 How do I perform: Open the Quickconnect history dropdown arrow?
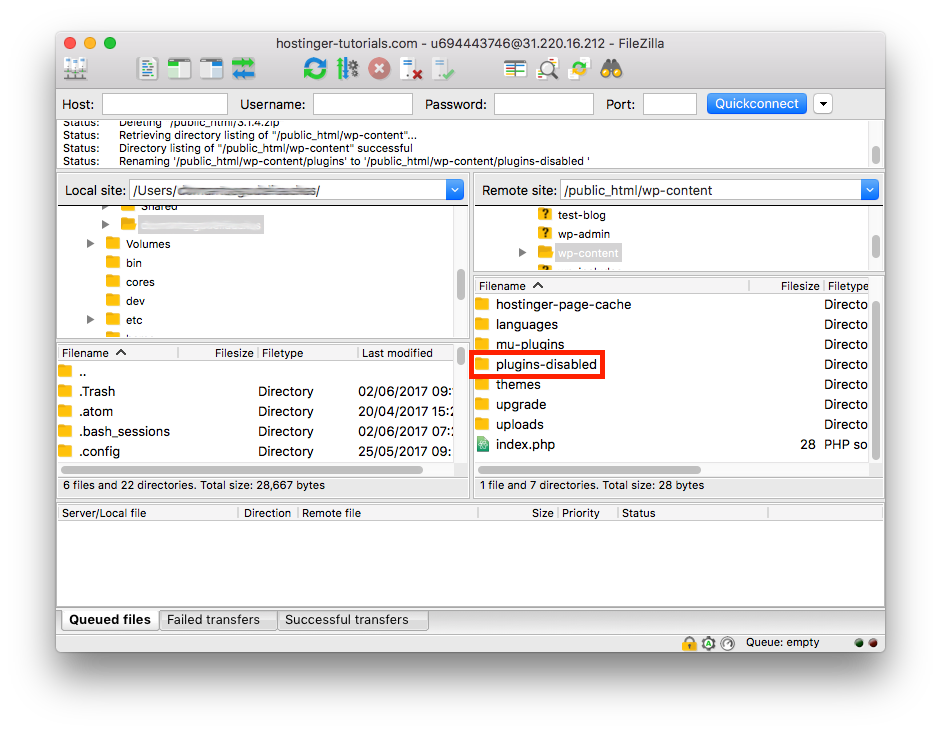pos(823,104)
